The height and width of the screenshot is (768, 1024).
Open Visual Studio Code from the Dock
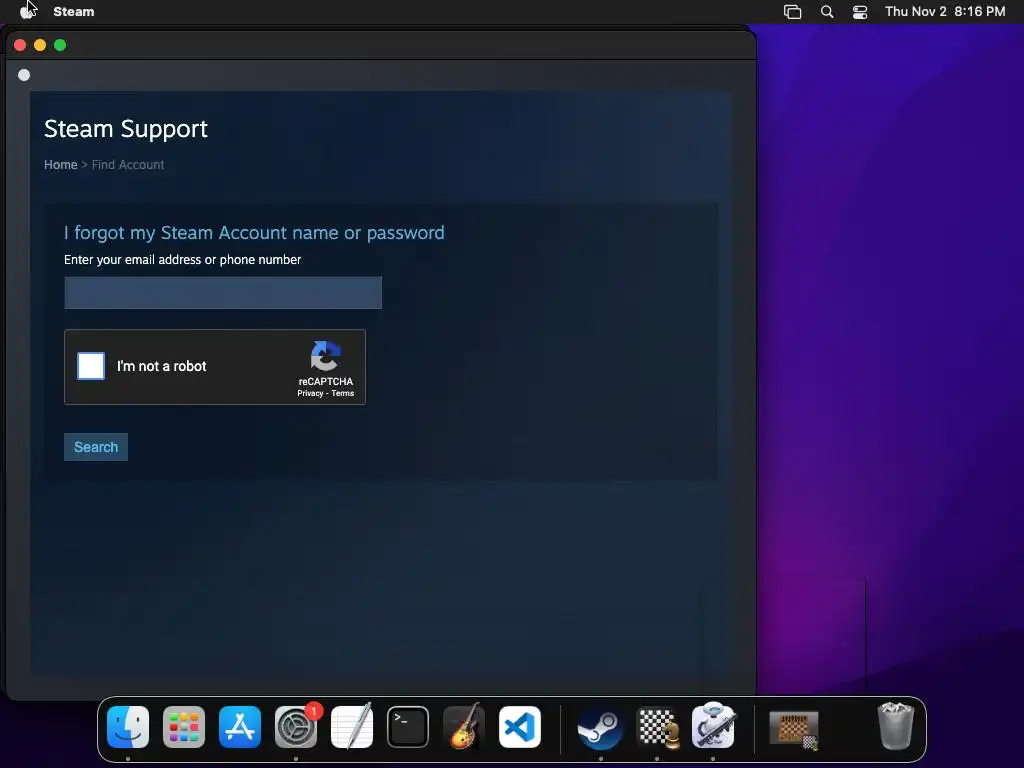click(x=520, y=727)
